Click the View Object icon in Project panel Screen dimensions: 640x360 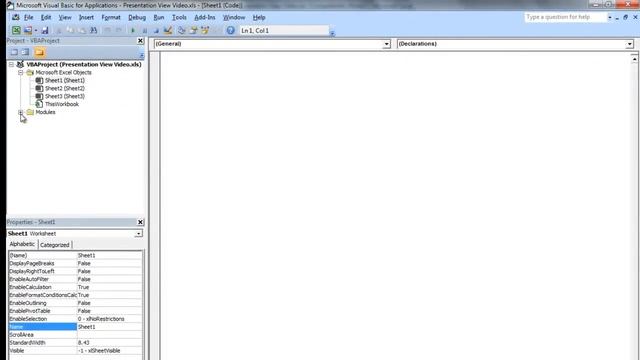click(x=25, y=52)
